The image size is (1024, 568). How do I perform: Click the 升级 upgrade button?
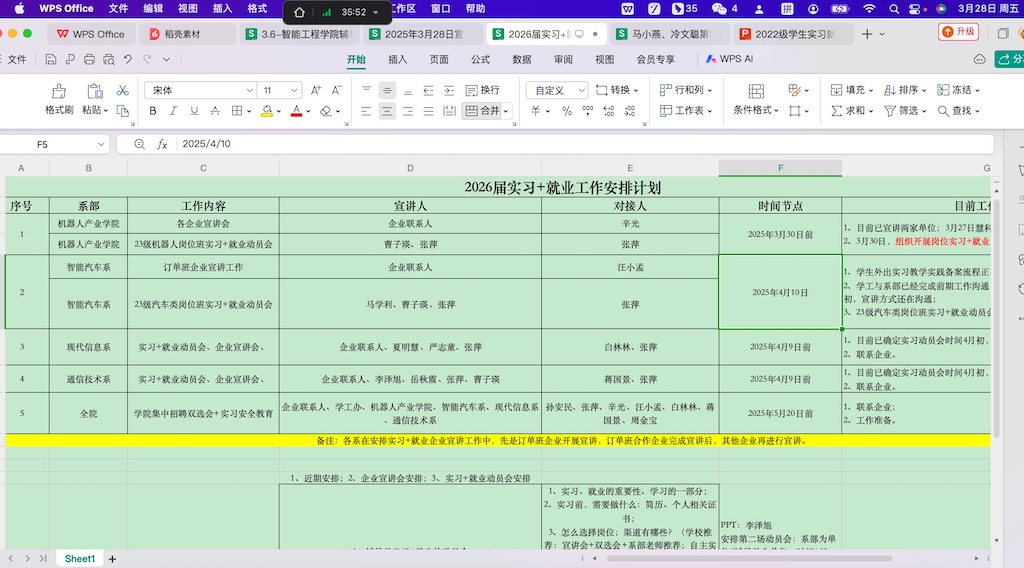(958, 31)
